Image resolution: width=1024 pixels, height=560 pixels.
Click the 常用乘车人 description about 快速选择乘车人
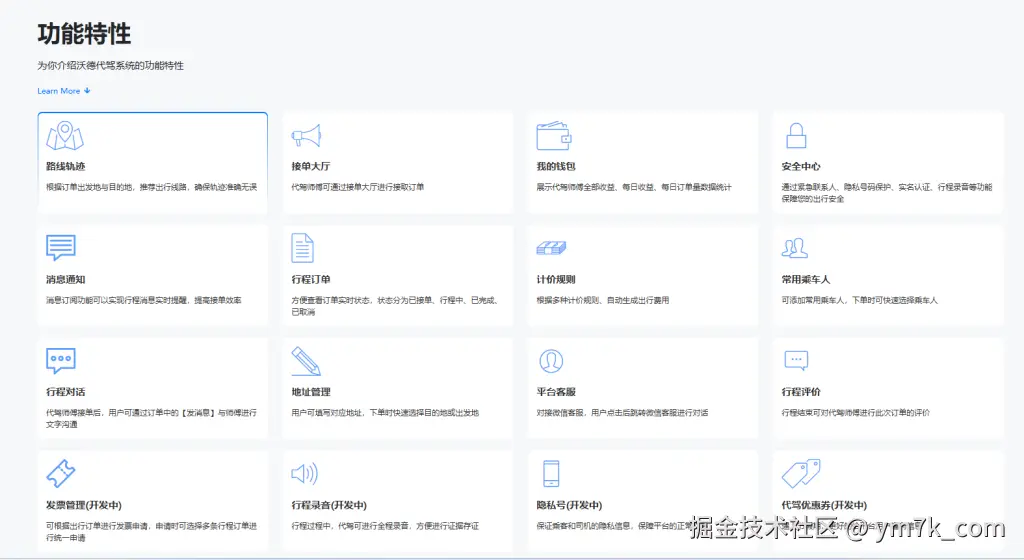click(x=859, y=300)
